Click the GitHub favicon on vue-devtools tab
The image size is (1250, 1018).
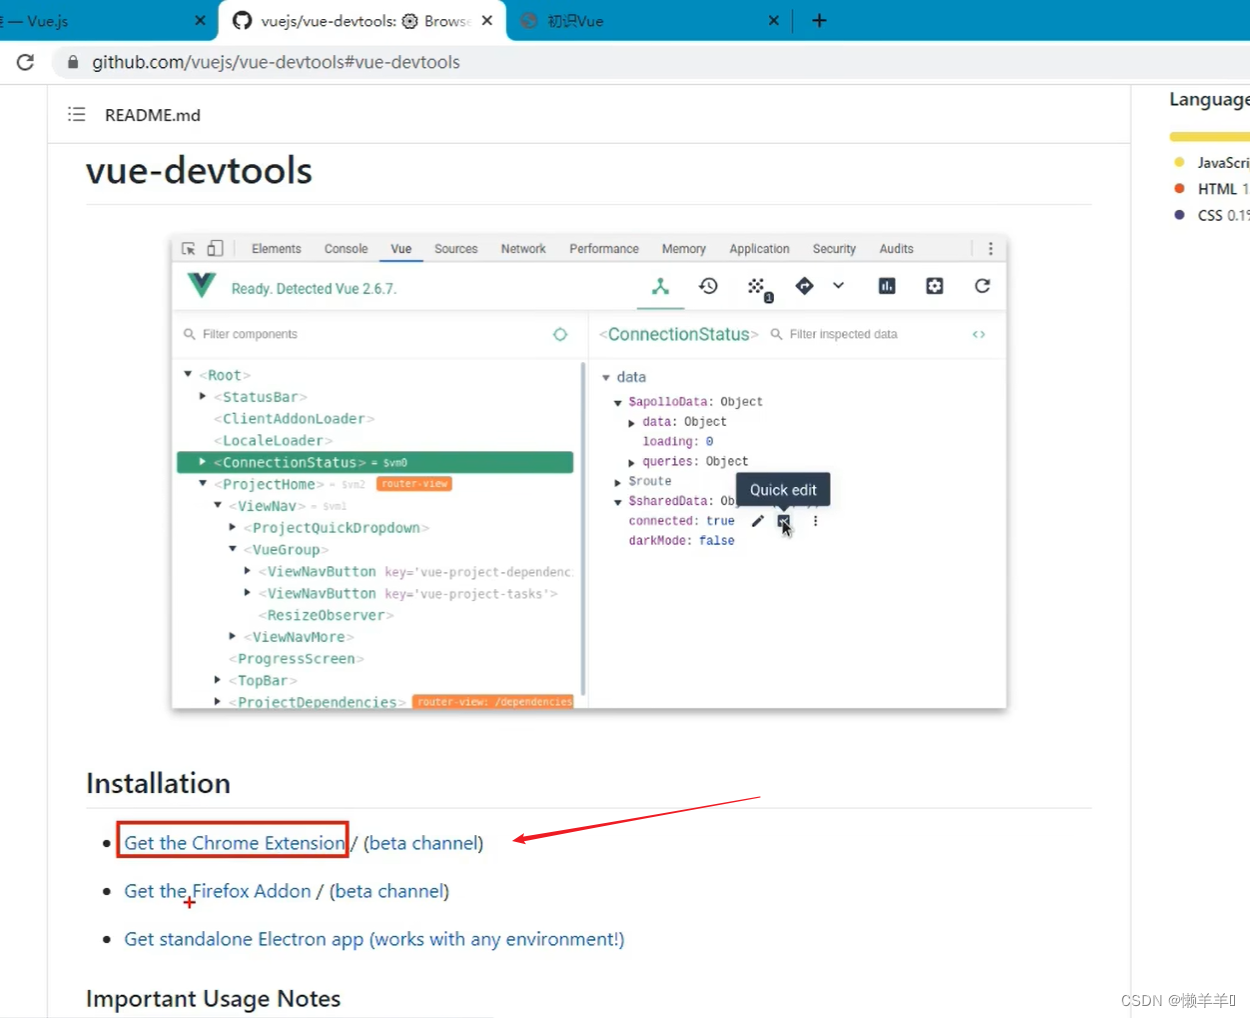pyautogui.click(x=242, y=20)
